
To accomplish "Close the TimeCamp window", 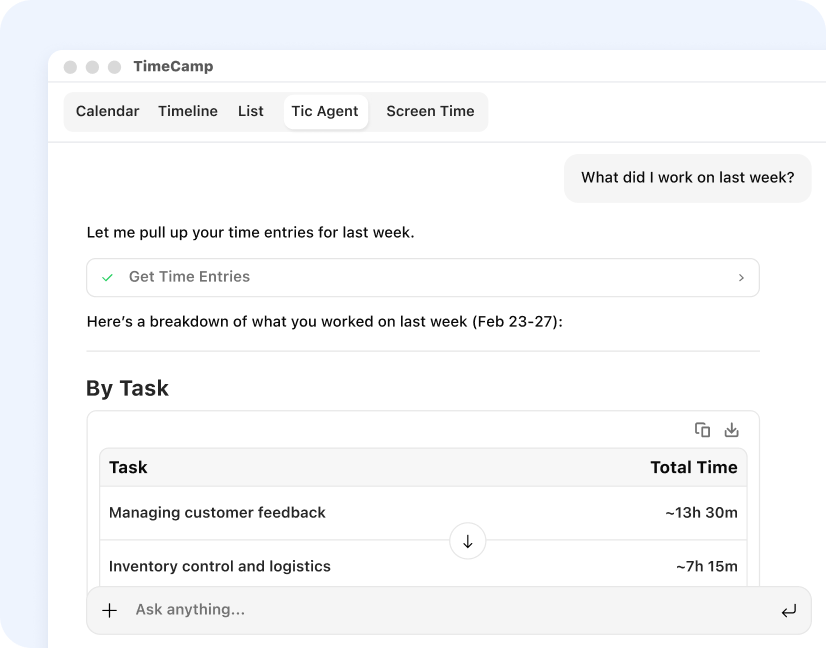I will (70, 67).
